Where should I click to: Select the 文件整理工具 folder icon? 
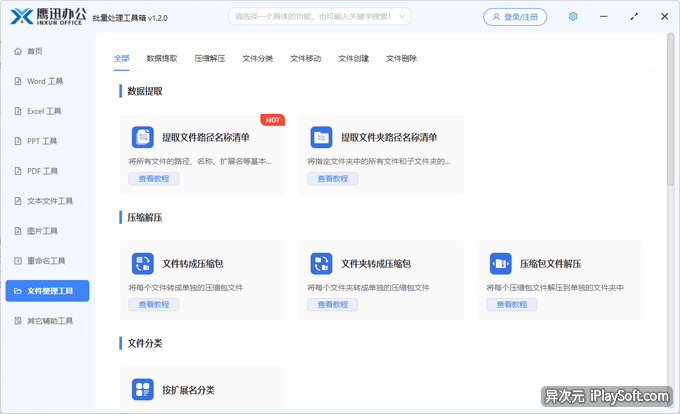[18, 291]
